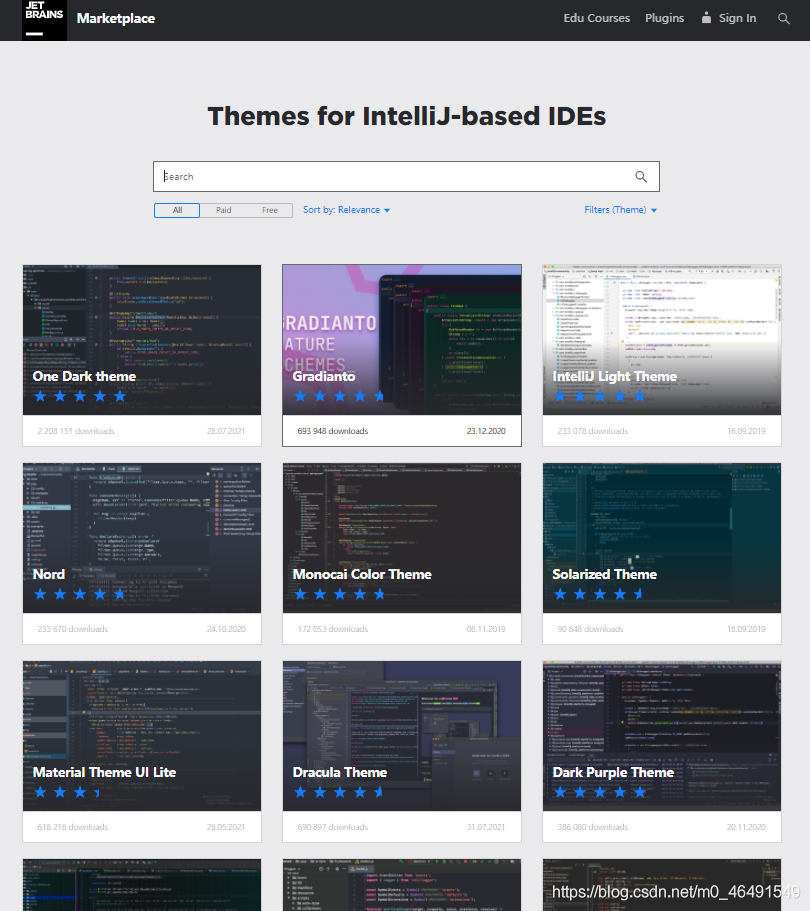
Task: Click '386 080 downloads' text
Action: pyautogui.click(x=593, y=827)
